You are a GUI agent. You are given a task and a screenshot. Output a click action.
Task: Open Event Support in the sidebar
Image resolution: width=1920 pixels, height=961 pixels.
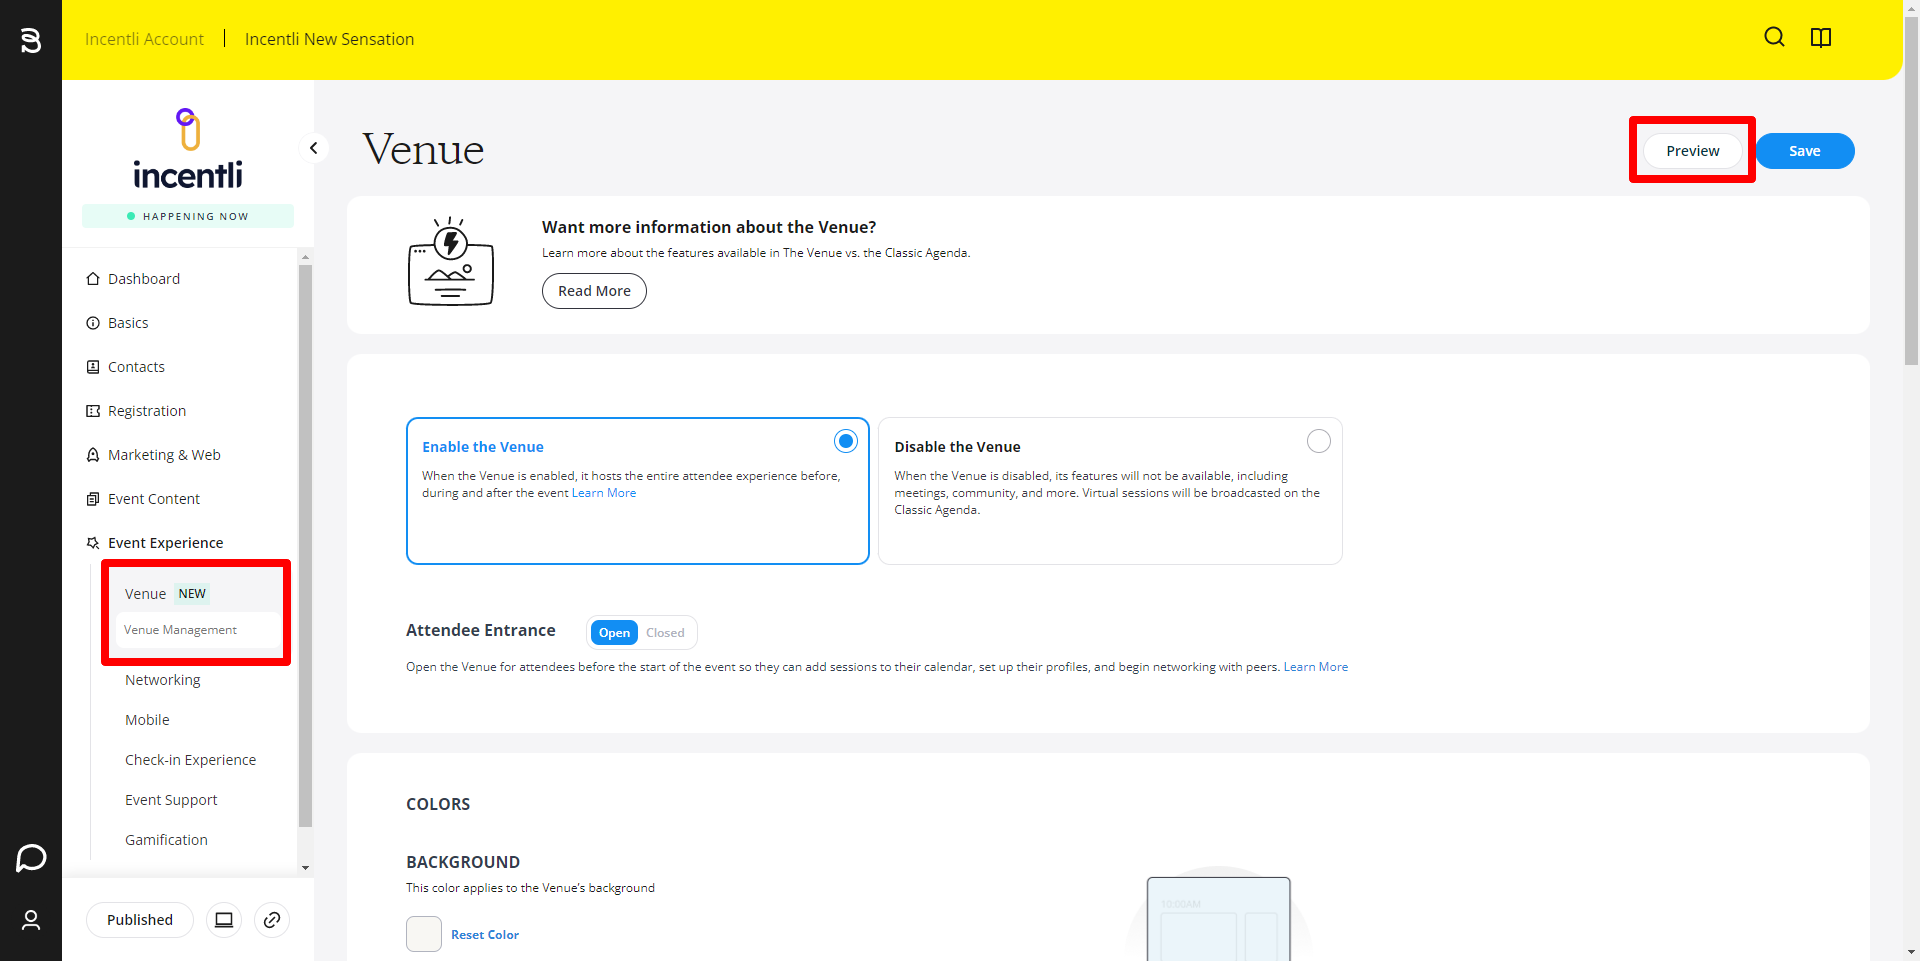click(171, 800)
